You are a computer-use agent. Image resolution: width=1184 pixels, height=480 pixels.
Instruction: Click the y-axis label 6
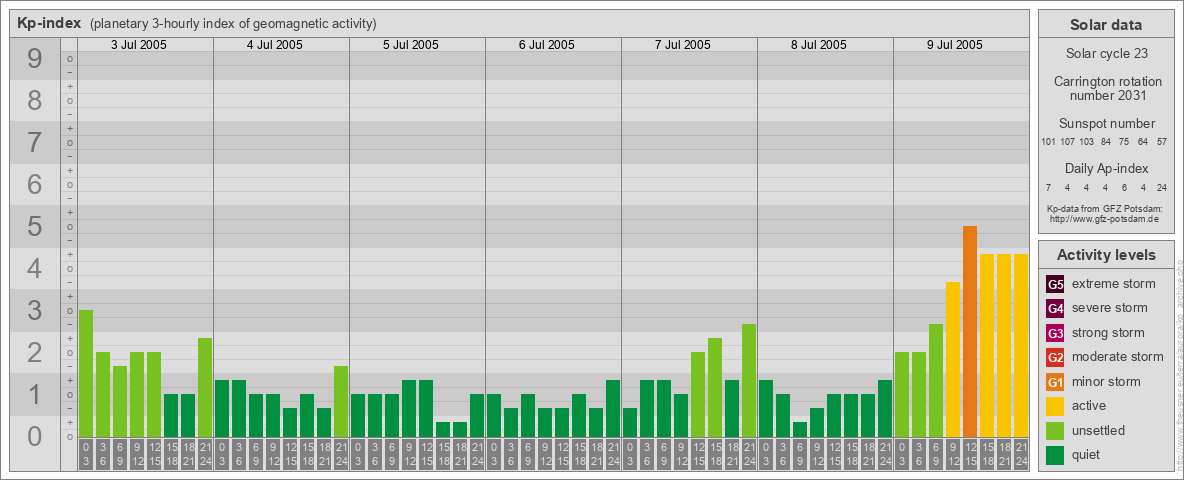click(34, 184)
